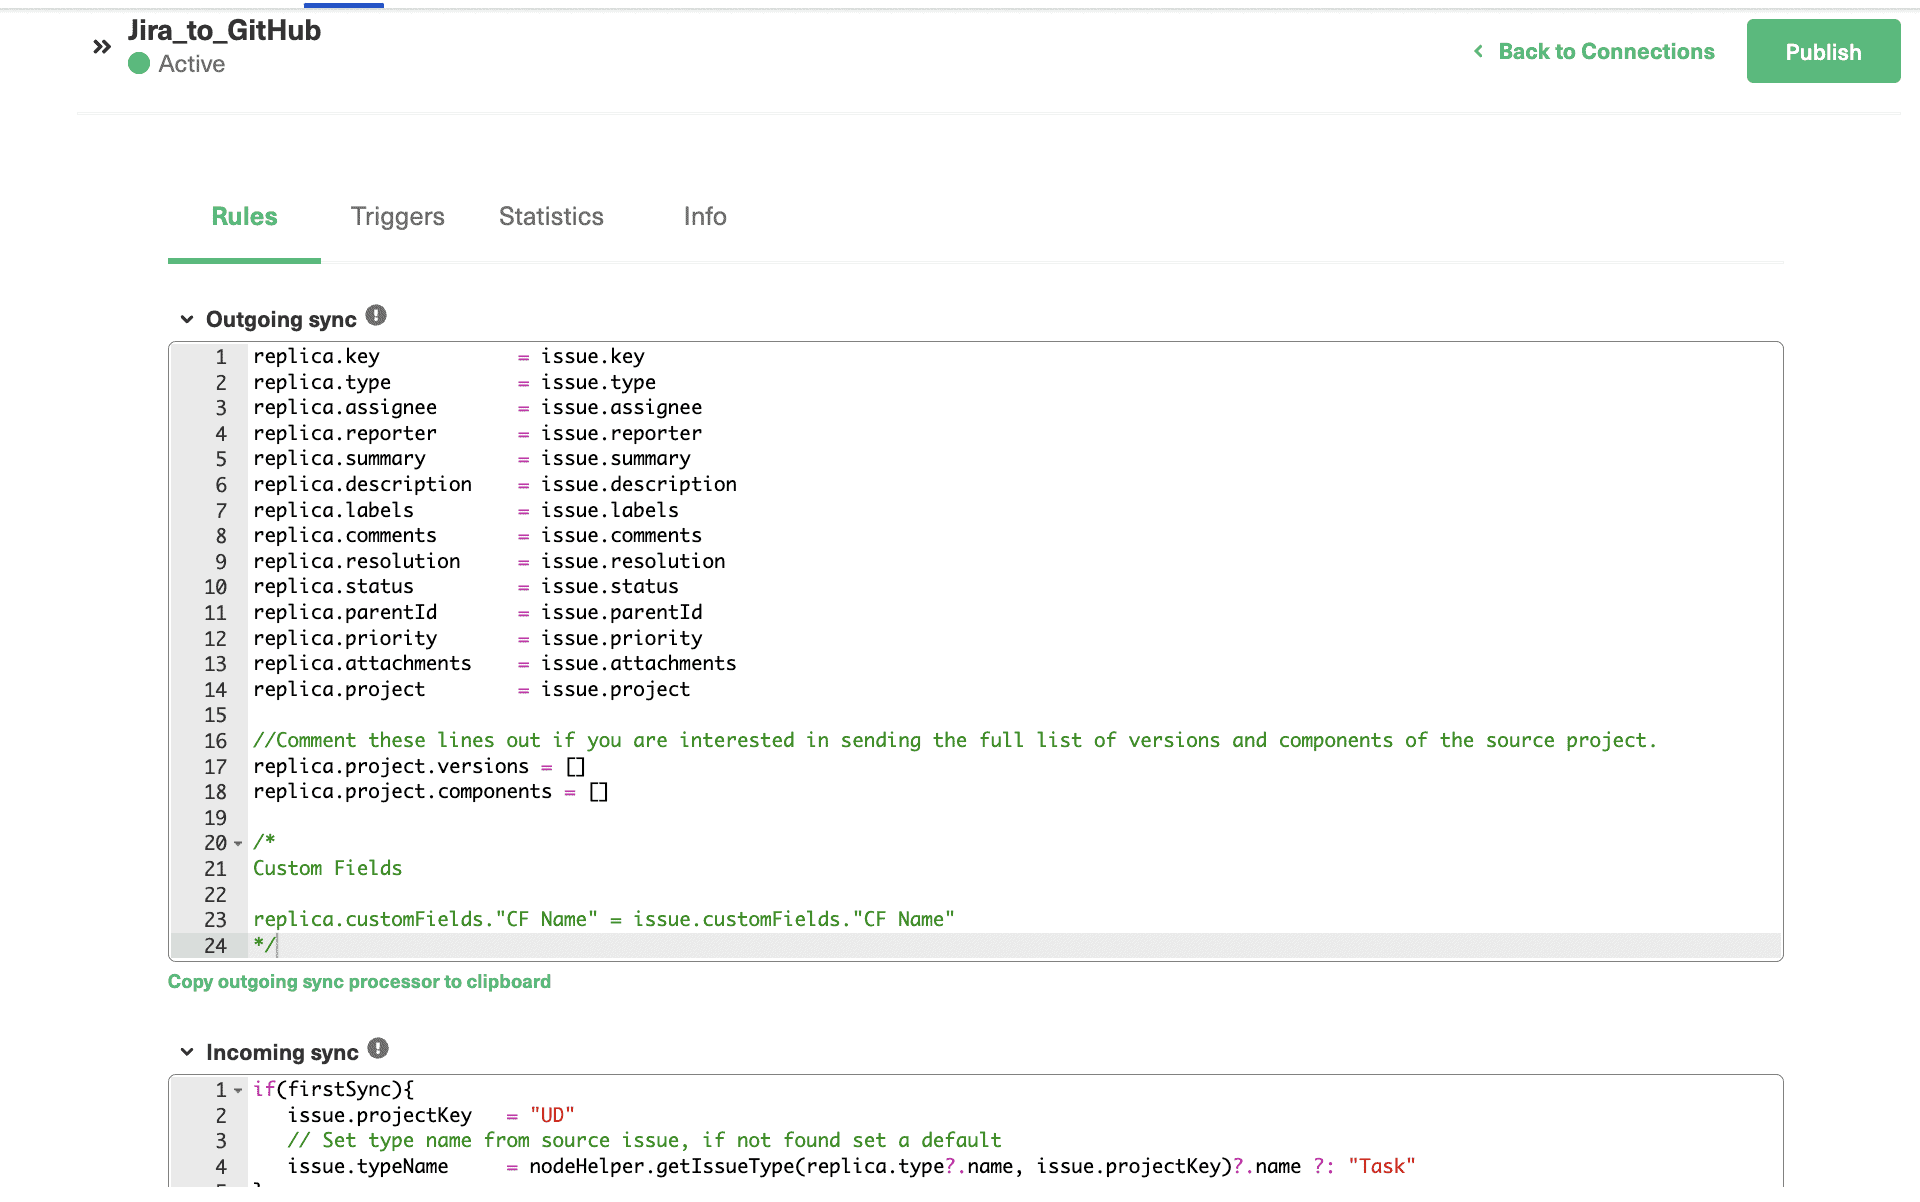Image resolution: width=1920 pixels, height=1202 pixels.
Task: Open the Info tab
Action: coord(704,216)
